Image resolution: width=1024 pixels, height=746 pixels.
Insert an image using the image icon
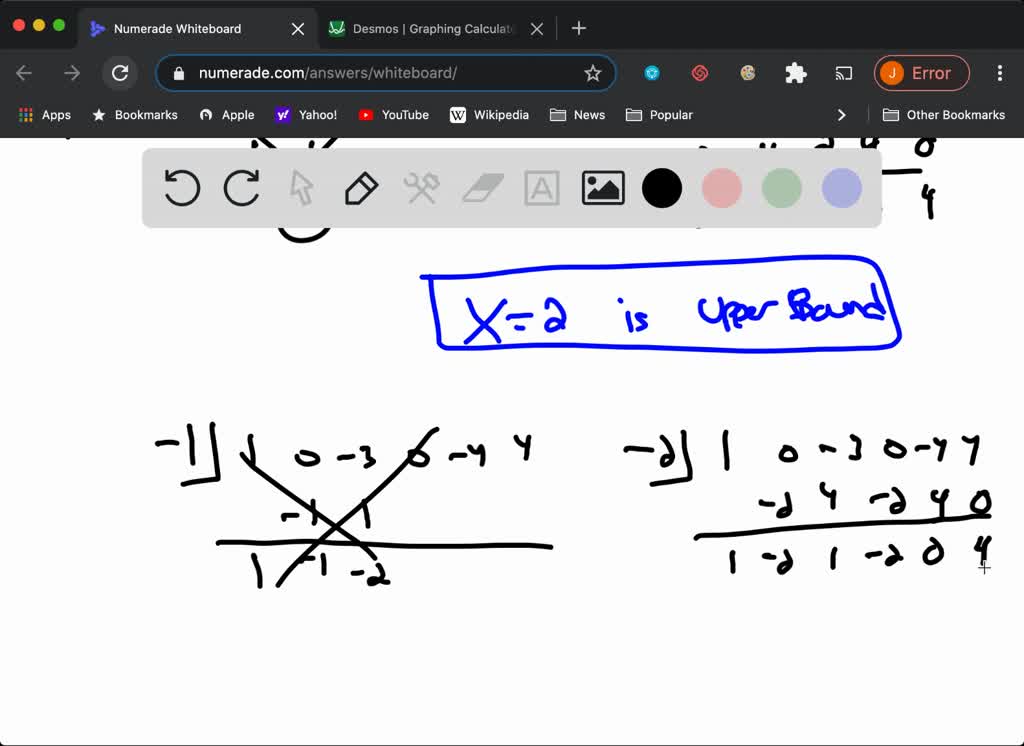coord(602,188)
